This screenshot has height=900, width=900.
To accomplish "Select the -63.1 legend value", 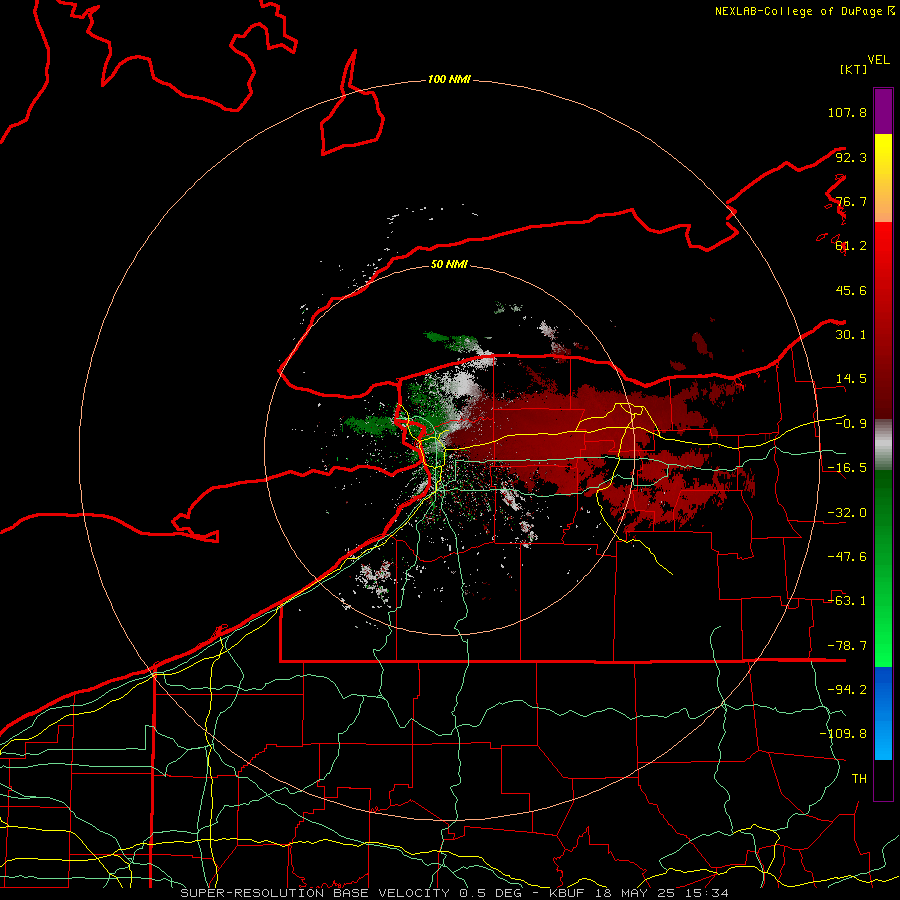I will click(x=847, y=601).
